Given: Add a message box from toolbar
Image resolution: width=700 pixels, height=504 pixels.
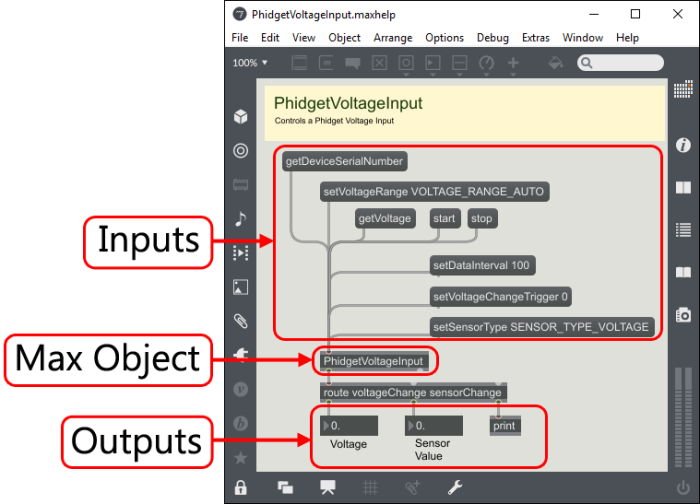Looking at the screenshot, I should tap(326, 63).
